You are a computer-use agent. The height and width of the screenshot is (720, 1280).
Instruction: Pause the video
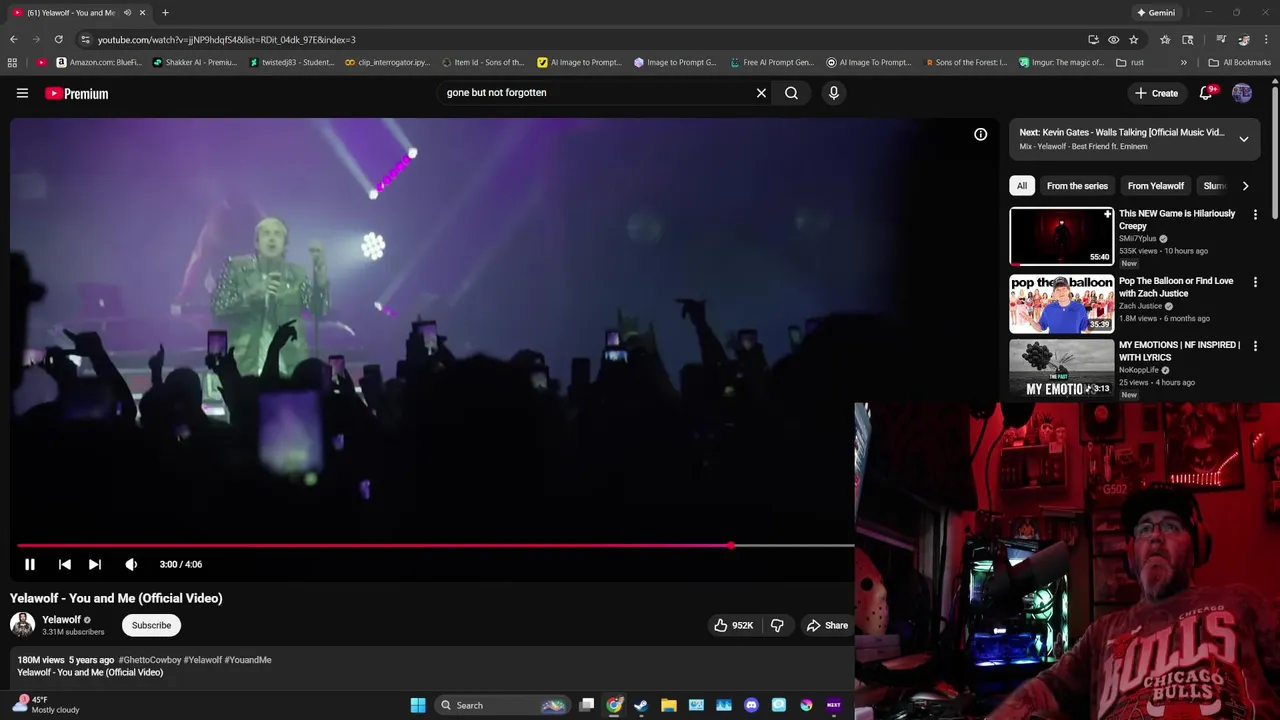tap(30, 564)
